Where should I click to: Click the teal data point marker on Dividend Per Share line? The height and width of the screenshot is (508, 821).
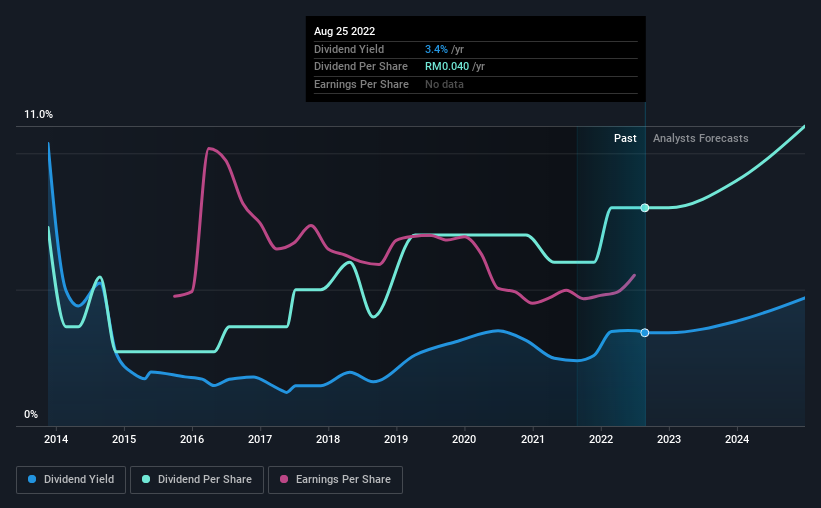pos(645,208)
